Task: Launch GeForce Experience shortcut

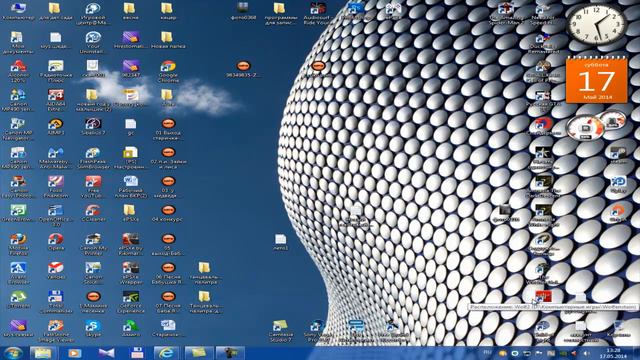Action: (x=131, y=302)
